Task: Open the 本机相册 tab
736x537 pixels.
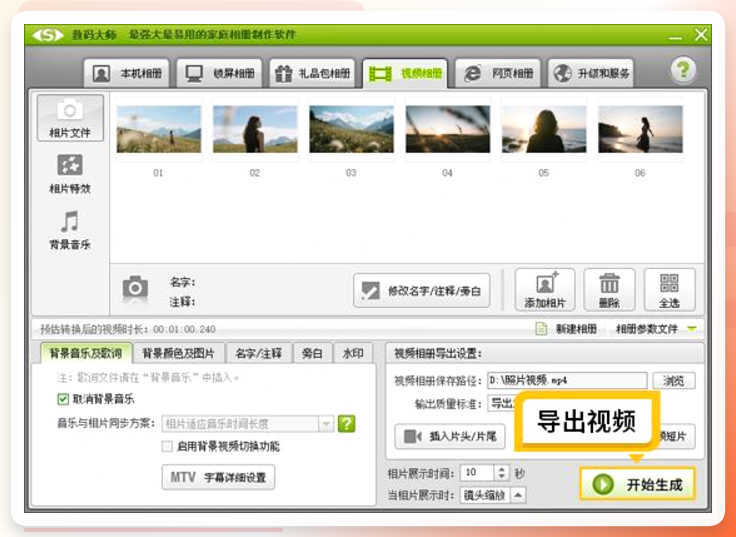Action: (127, 73)
